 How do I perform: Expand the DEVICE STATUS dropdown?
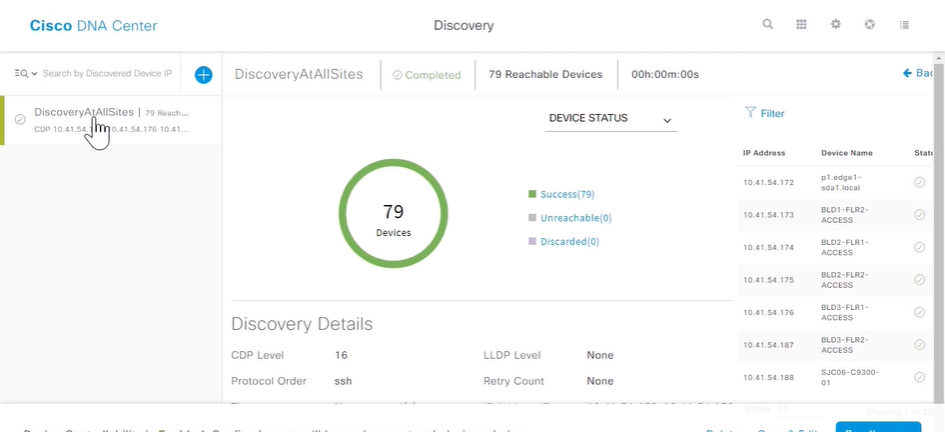(611, 119)
